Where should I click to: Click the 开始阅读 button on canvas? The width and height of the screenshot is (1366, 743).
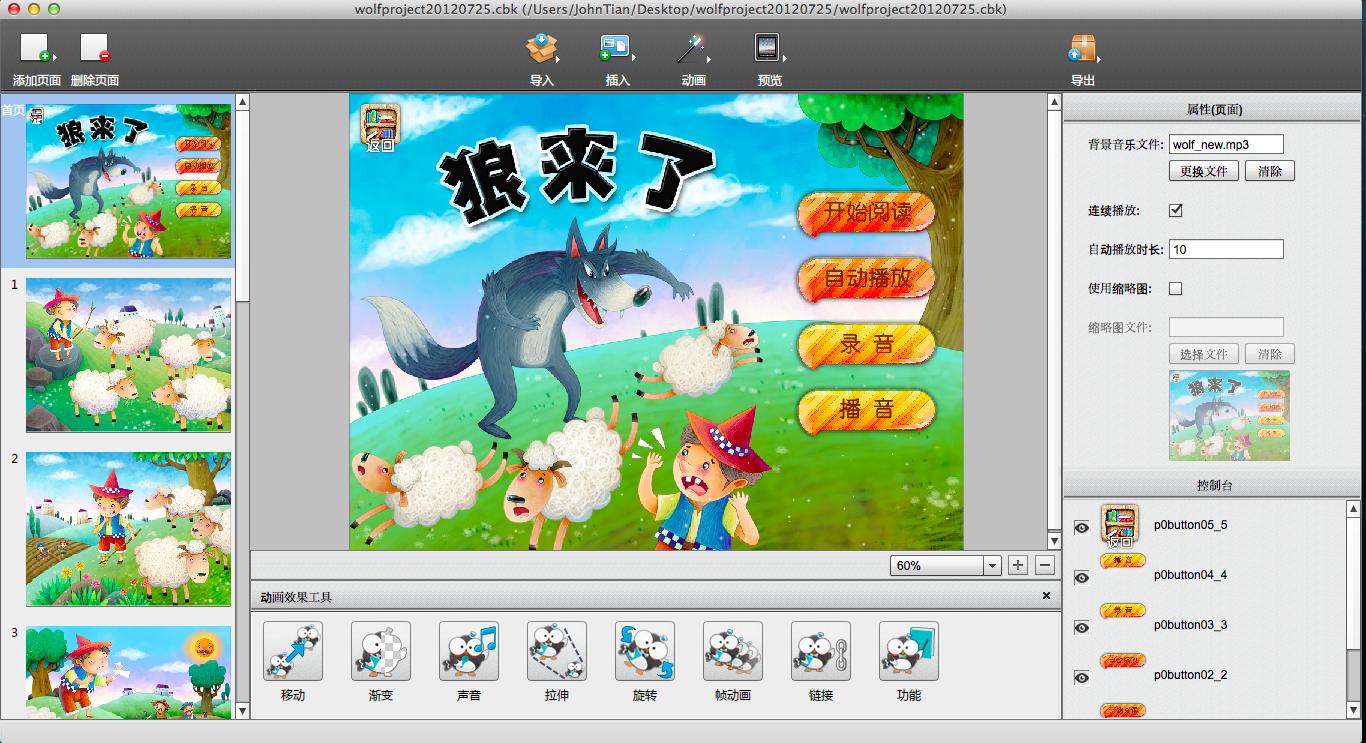[866, 213]
